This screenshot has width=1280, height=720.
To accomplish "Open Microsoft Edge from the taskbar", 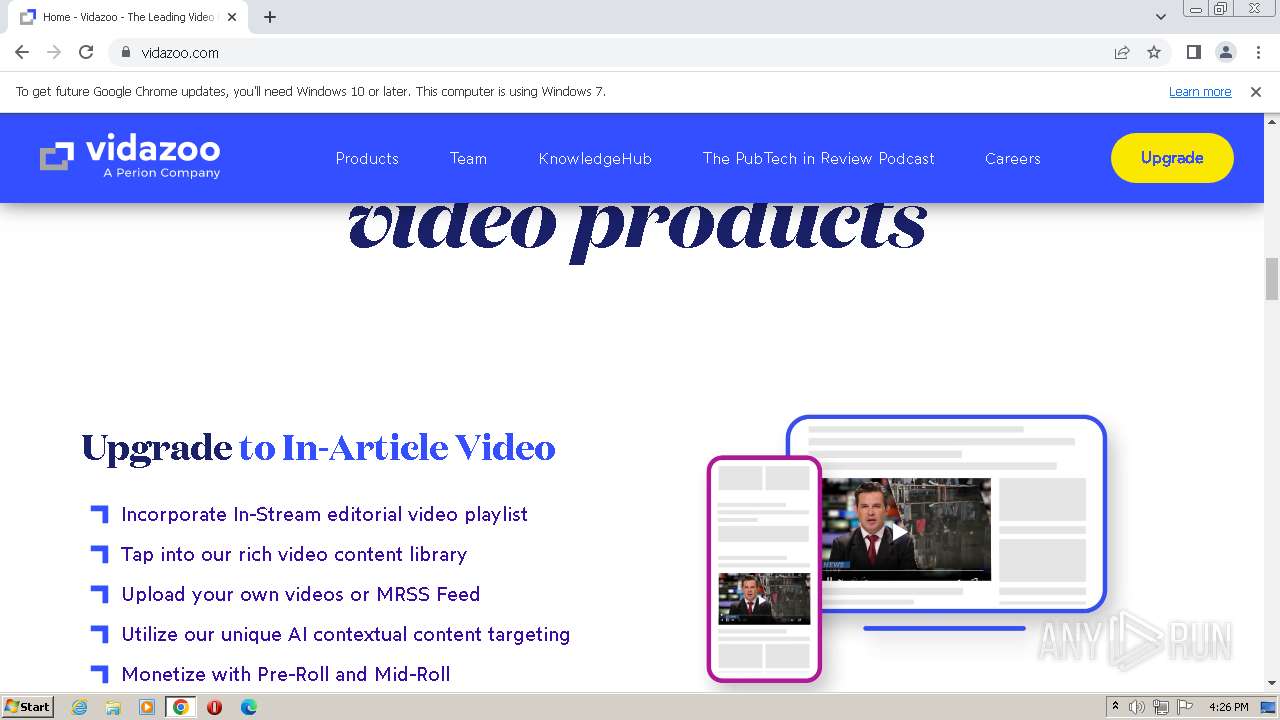I will coord(248,707).
